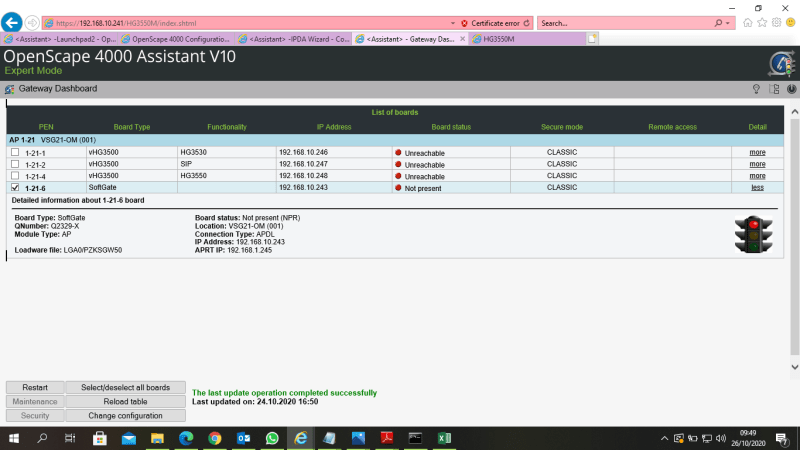Switch to the IPDA Wizard tab
This screenshot has height=450, width=800.
coord(293,39)
